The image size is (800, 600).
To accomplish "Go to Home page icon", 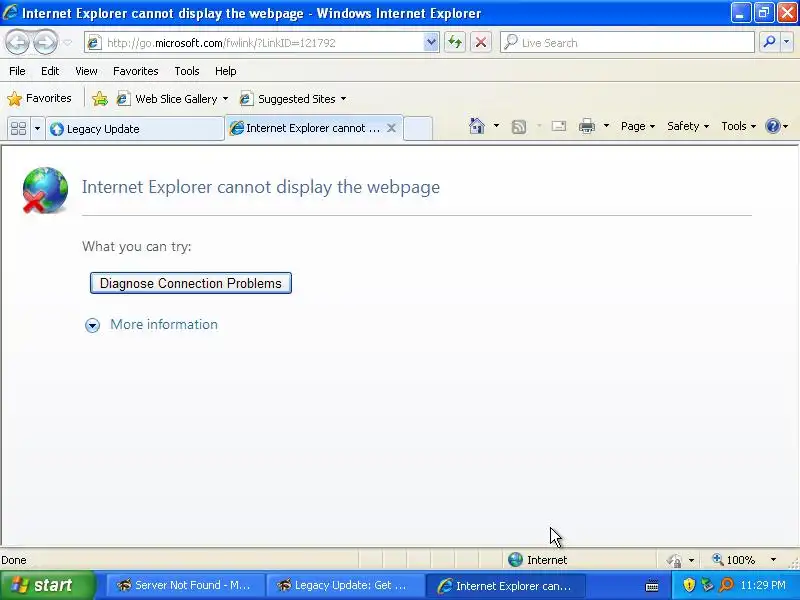I will tap(477, 126).
